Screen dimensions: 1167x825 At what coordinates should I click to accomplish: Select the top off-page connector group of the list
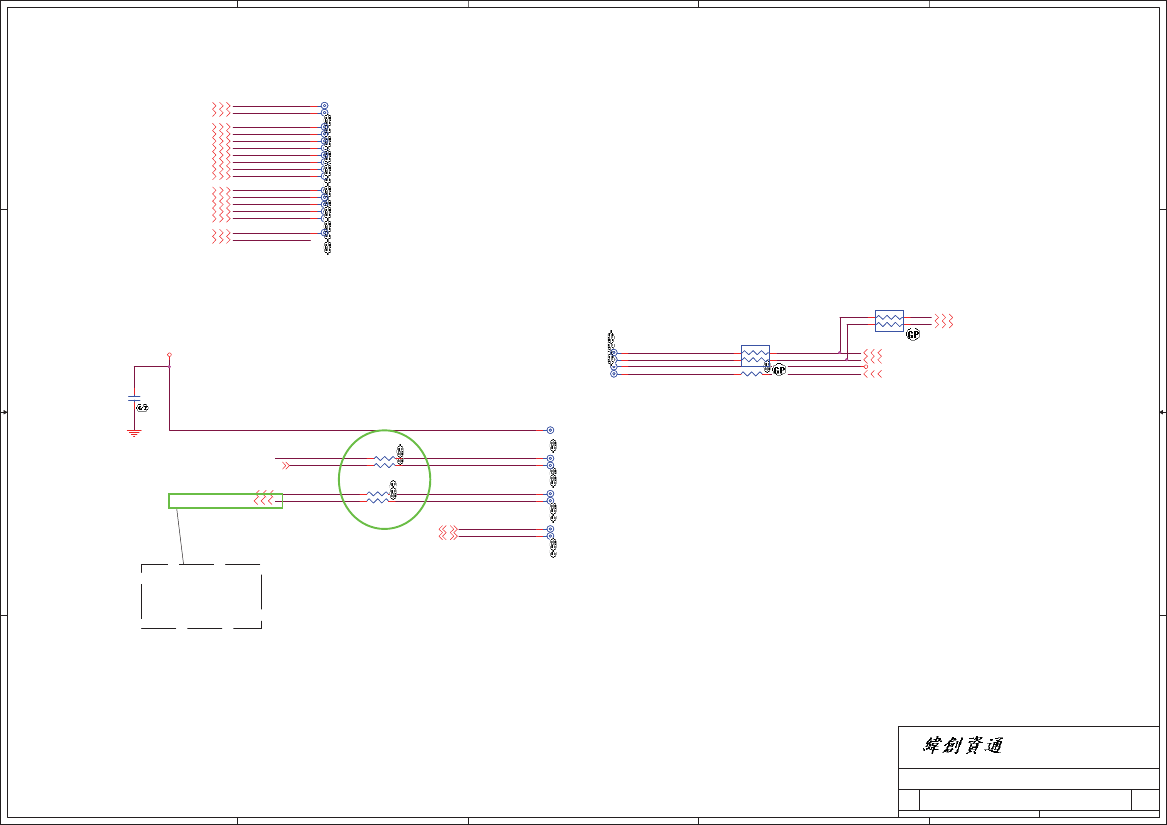(221, 109)
